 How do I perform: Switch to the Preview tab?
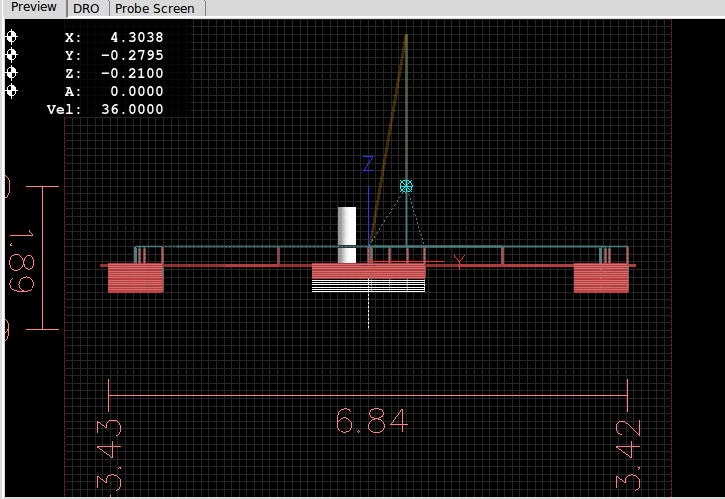pyautogui.click(x=34, y=7)
